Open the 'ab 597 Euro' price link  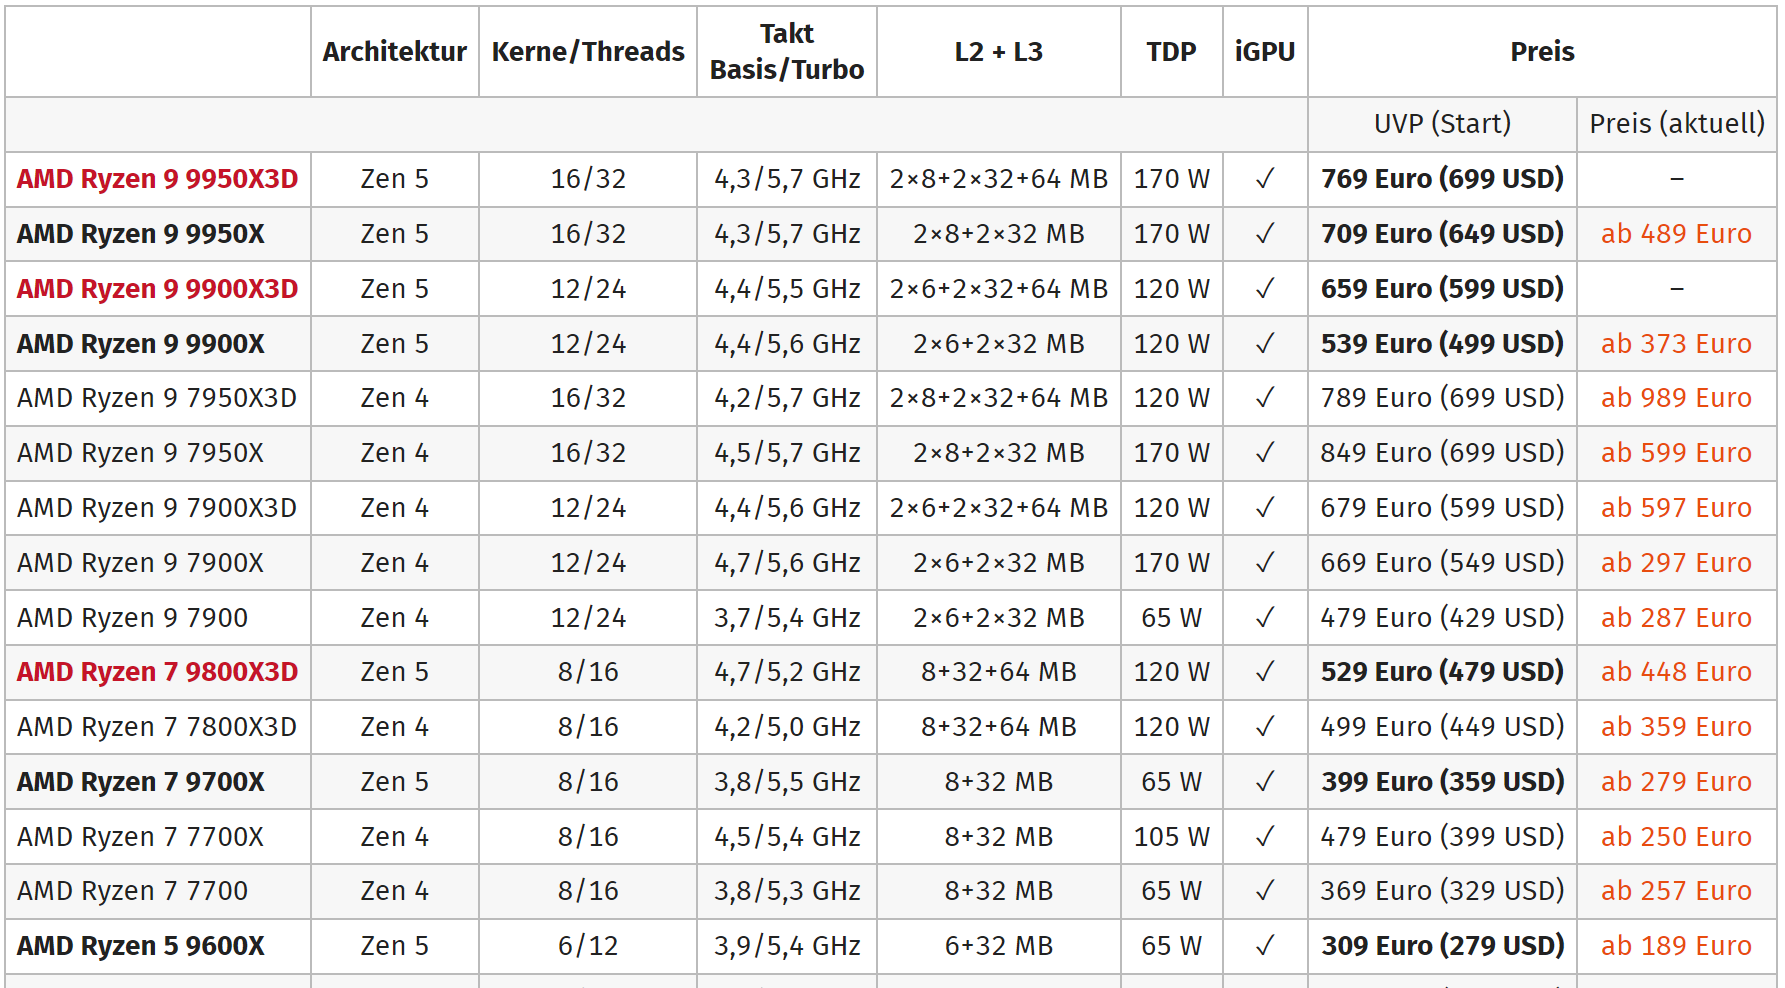pyautogui.click(x=1676, y=508)
